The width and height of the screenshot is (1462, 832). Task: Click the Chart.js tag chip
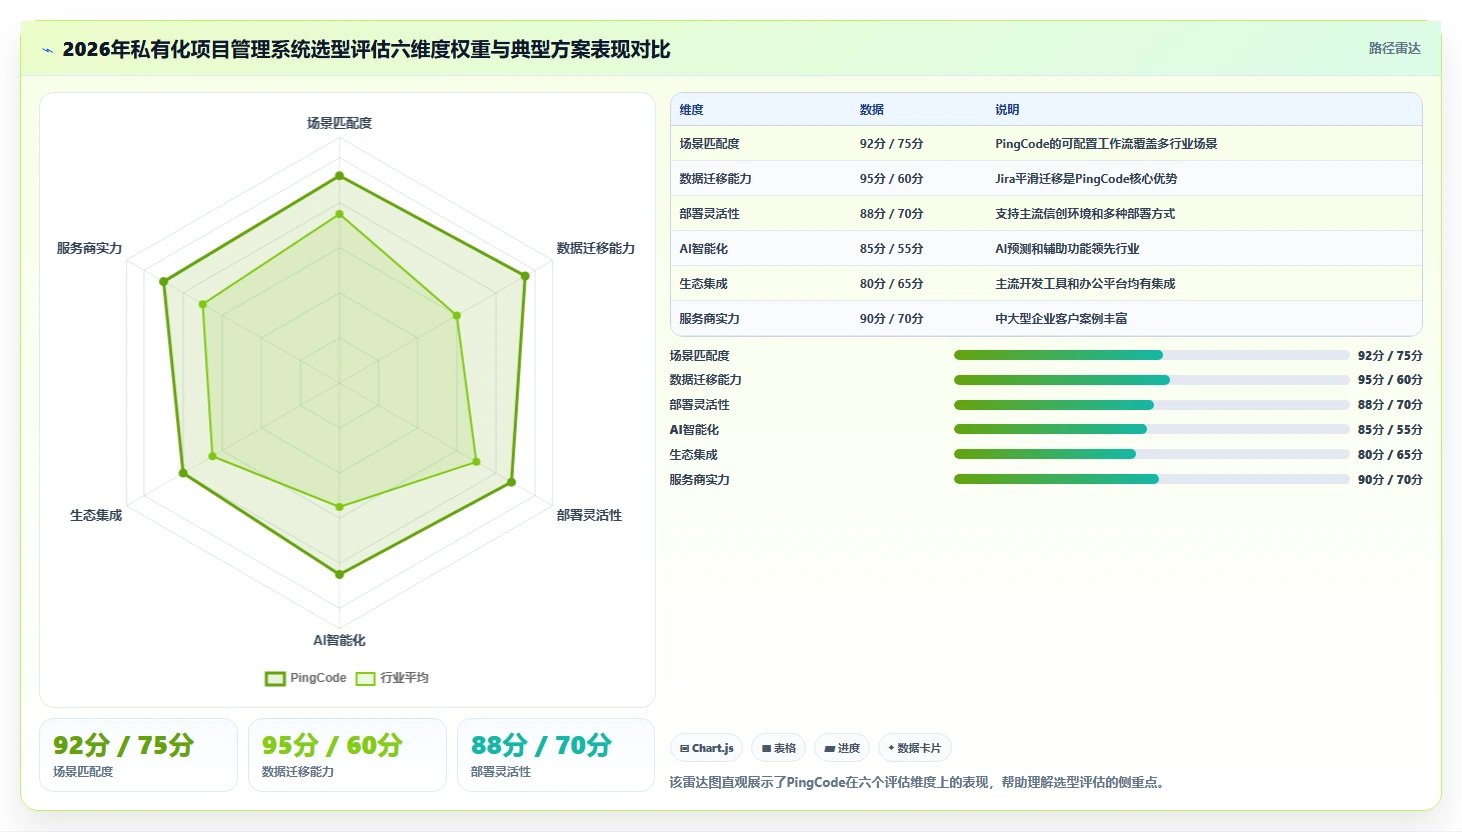(x=706, y=748)
